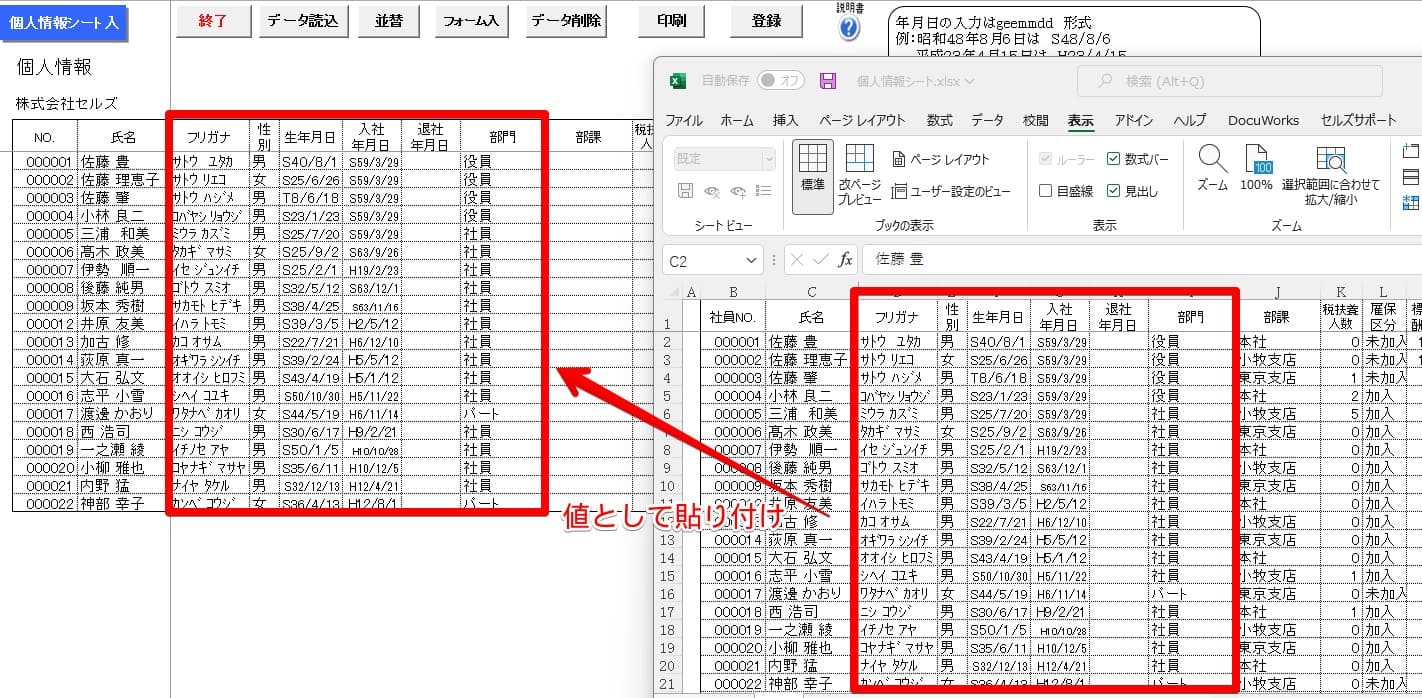1422x698 pixels.
Task: Open the ズーム magnifier zoom dialog
Action: pyautogui.click(x=1213, y=168)
